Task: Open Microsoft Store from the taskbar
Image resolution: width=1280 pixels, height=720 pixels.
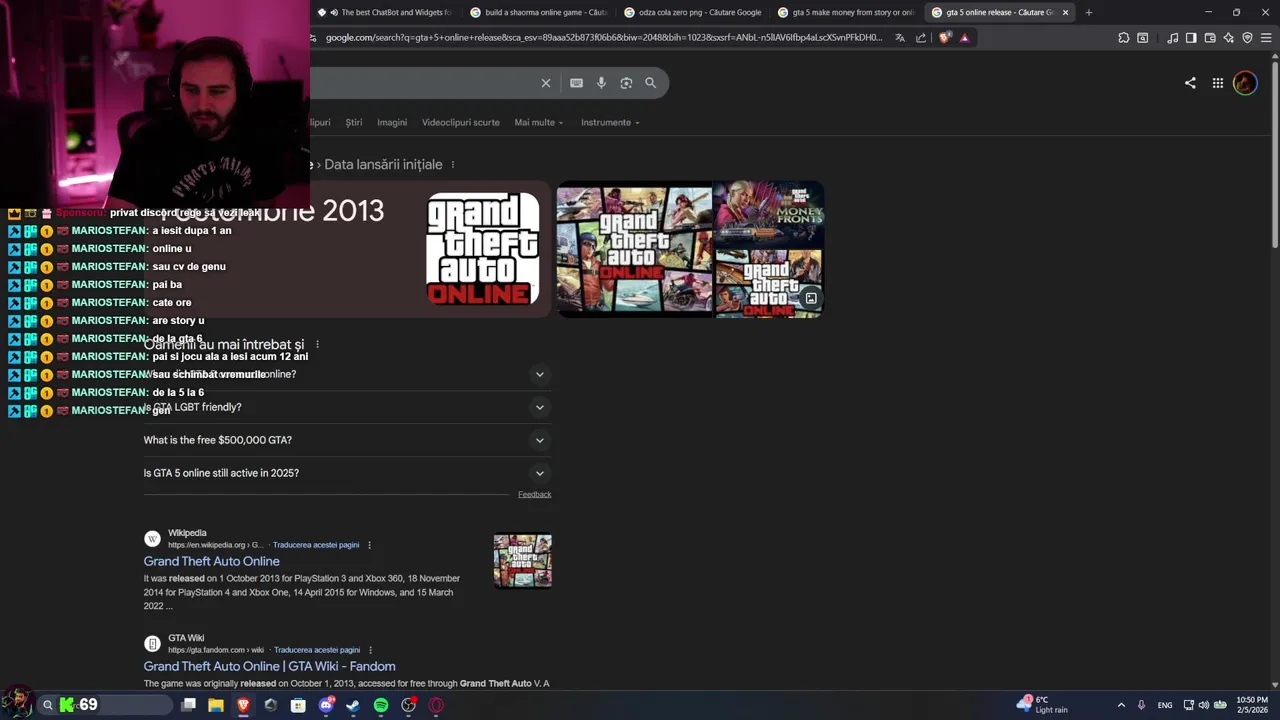Action: 298,705
